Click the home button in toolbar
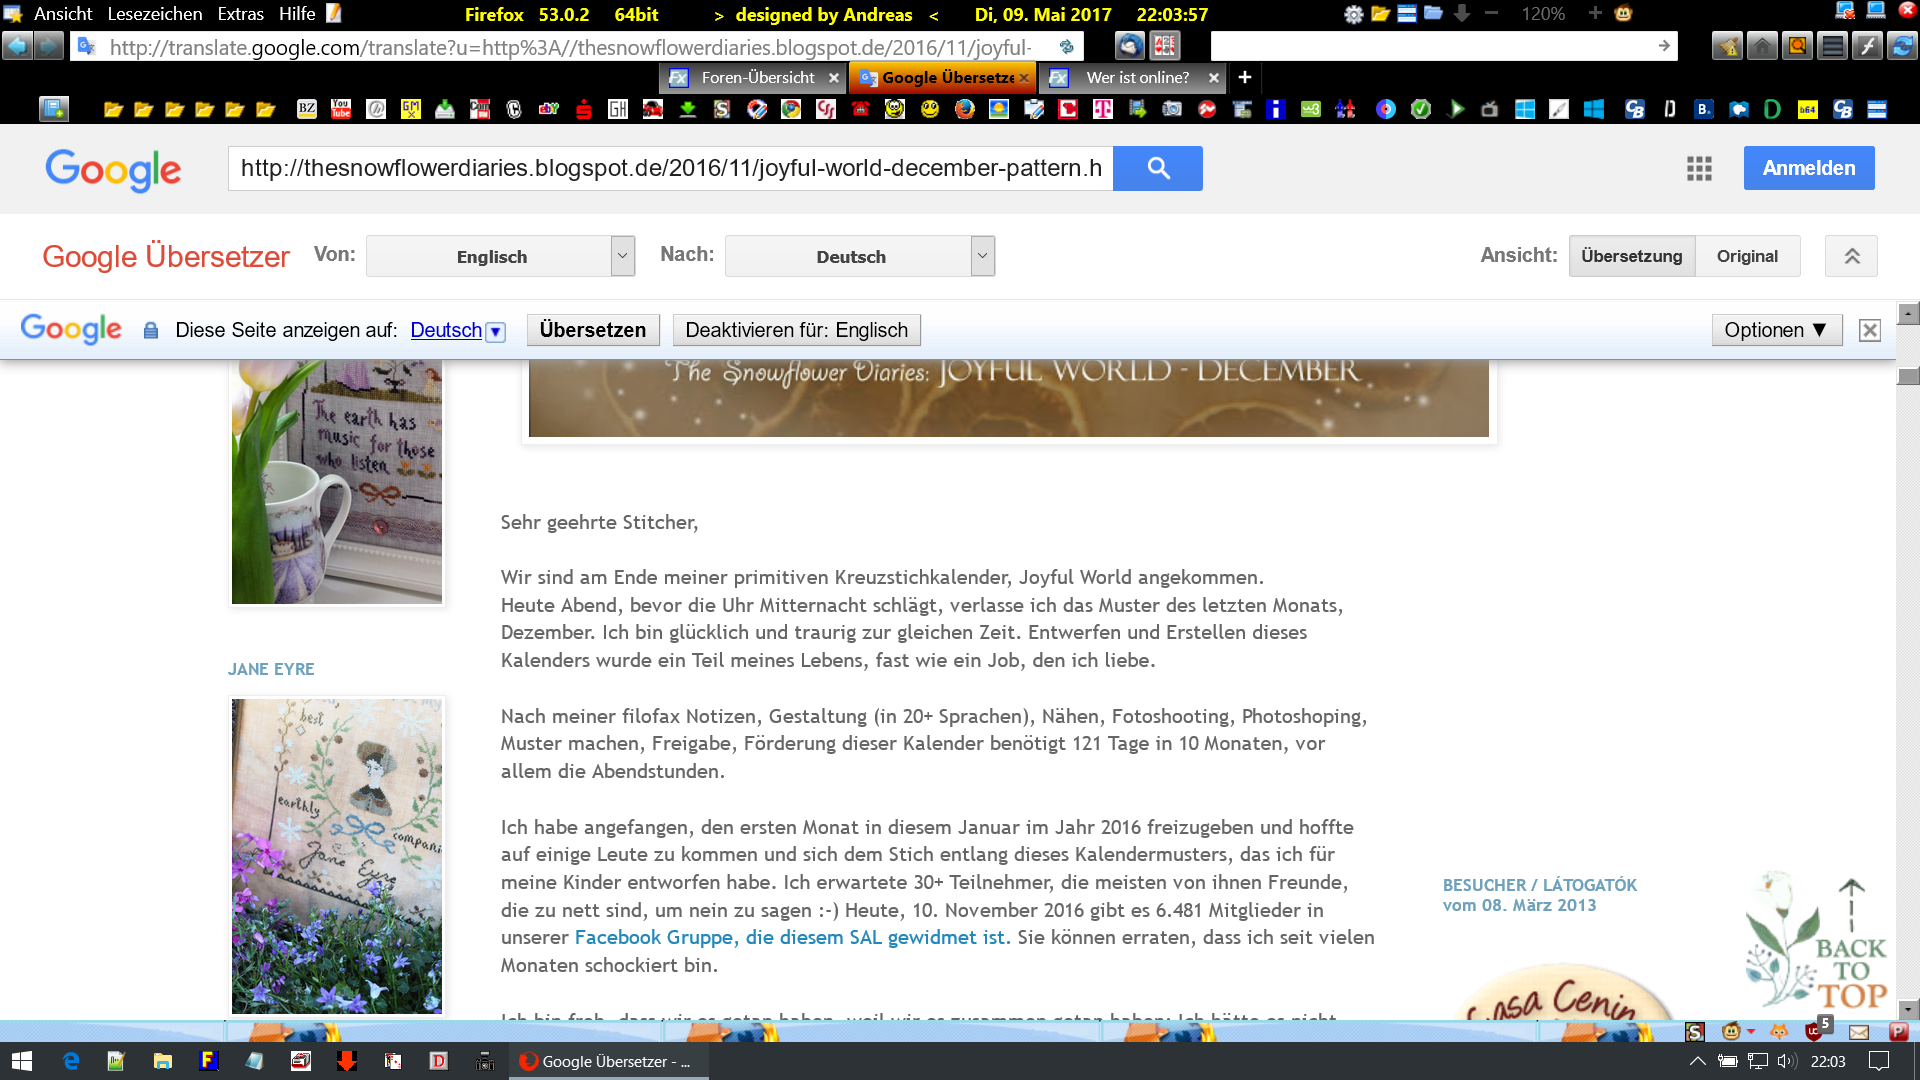This screenshot has width=1920, height=1080. [x=1762, y=46]
